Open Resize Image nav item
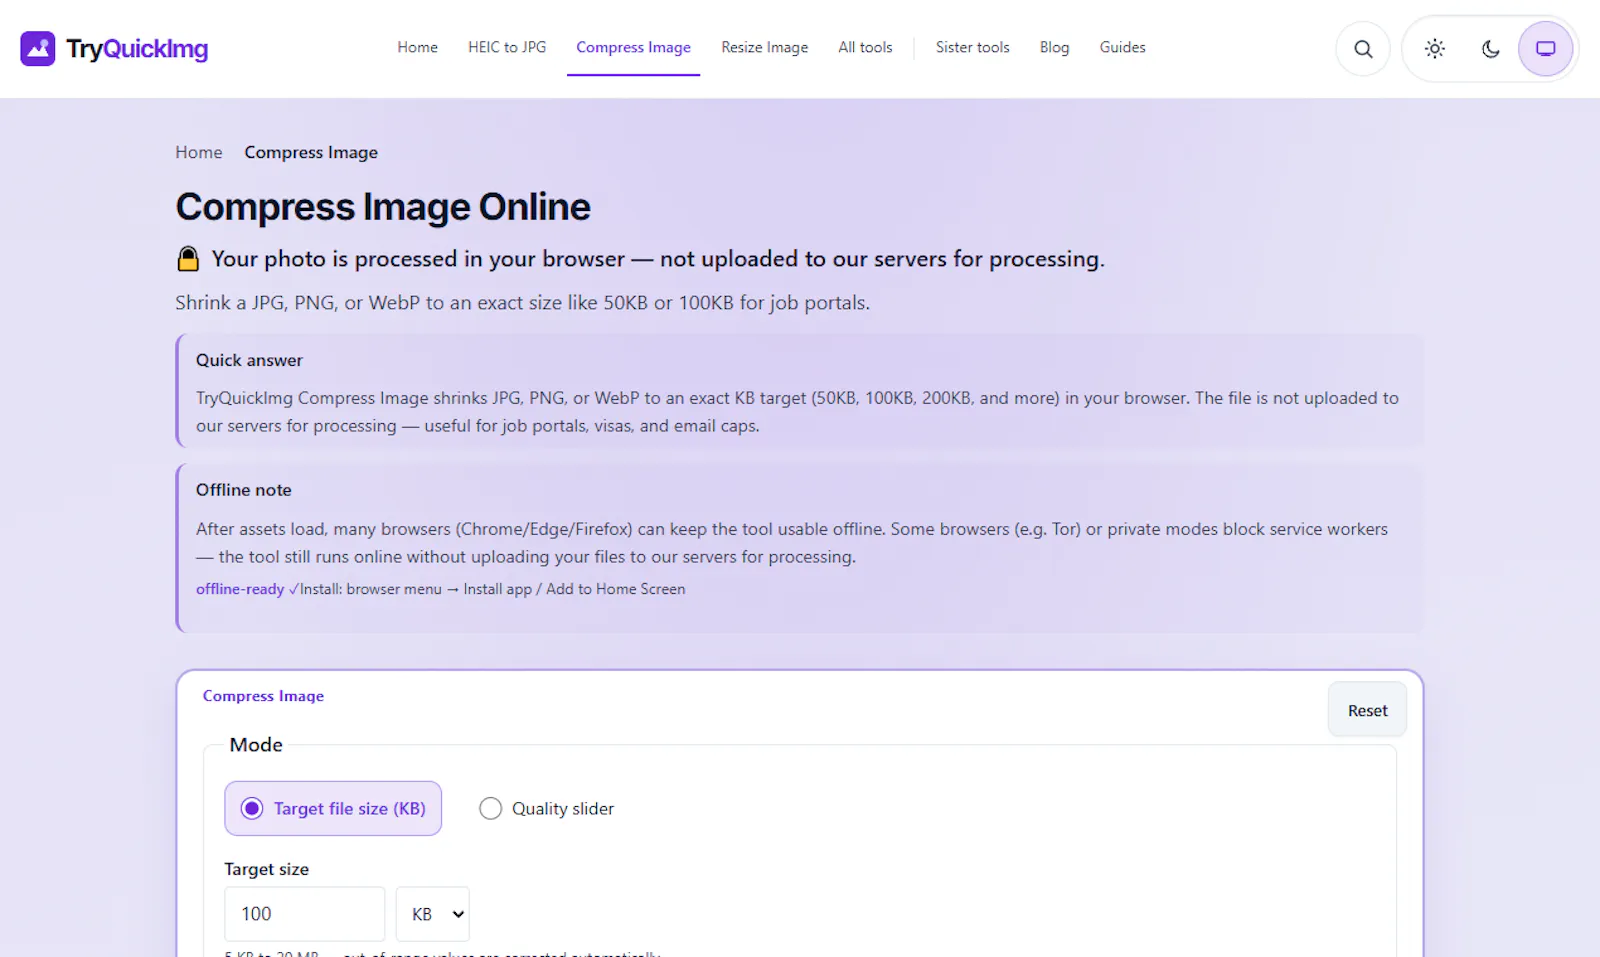This screenshot has width=1600, height=957. click(765, 47)
